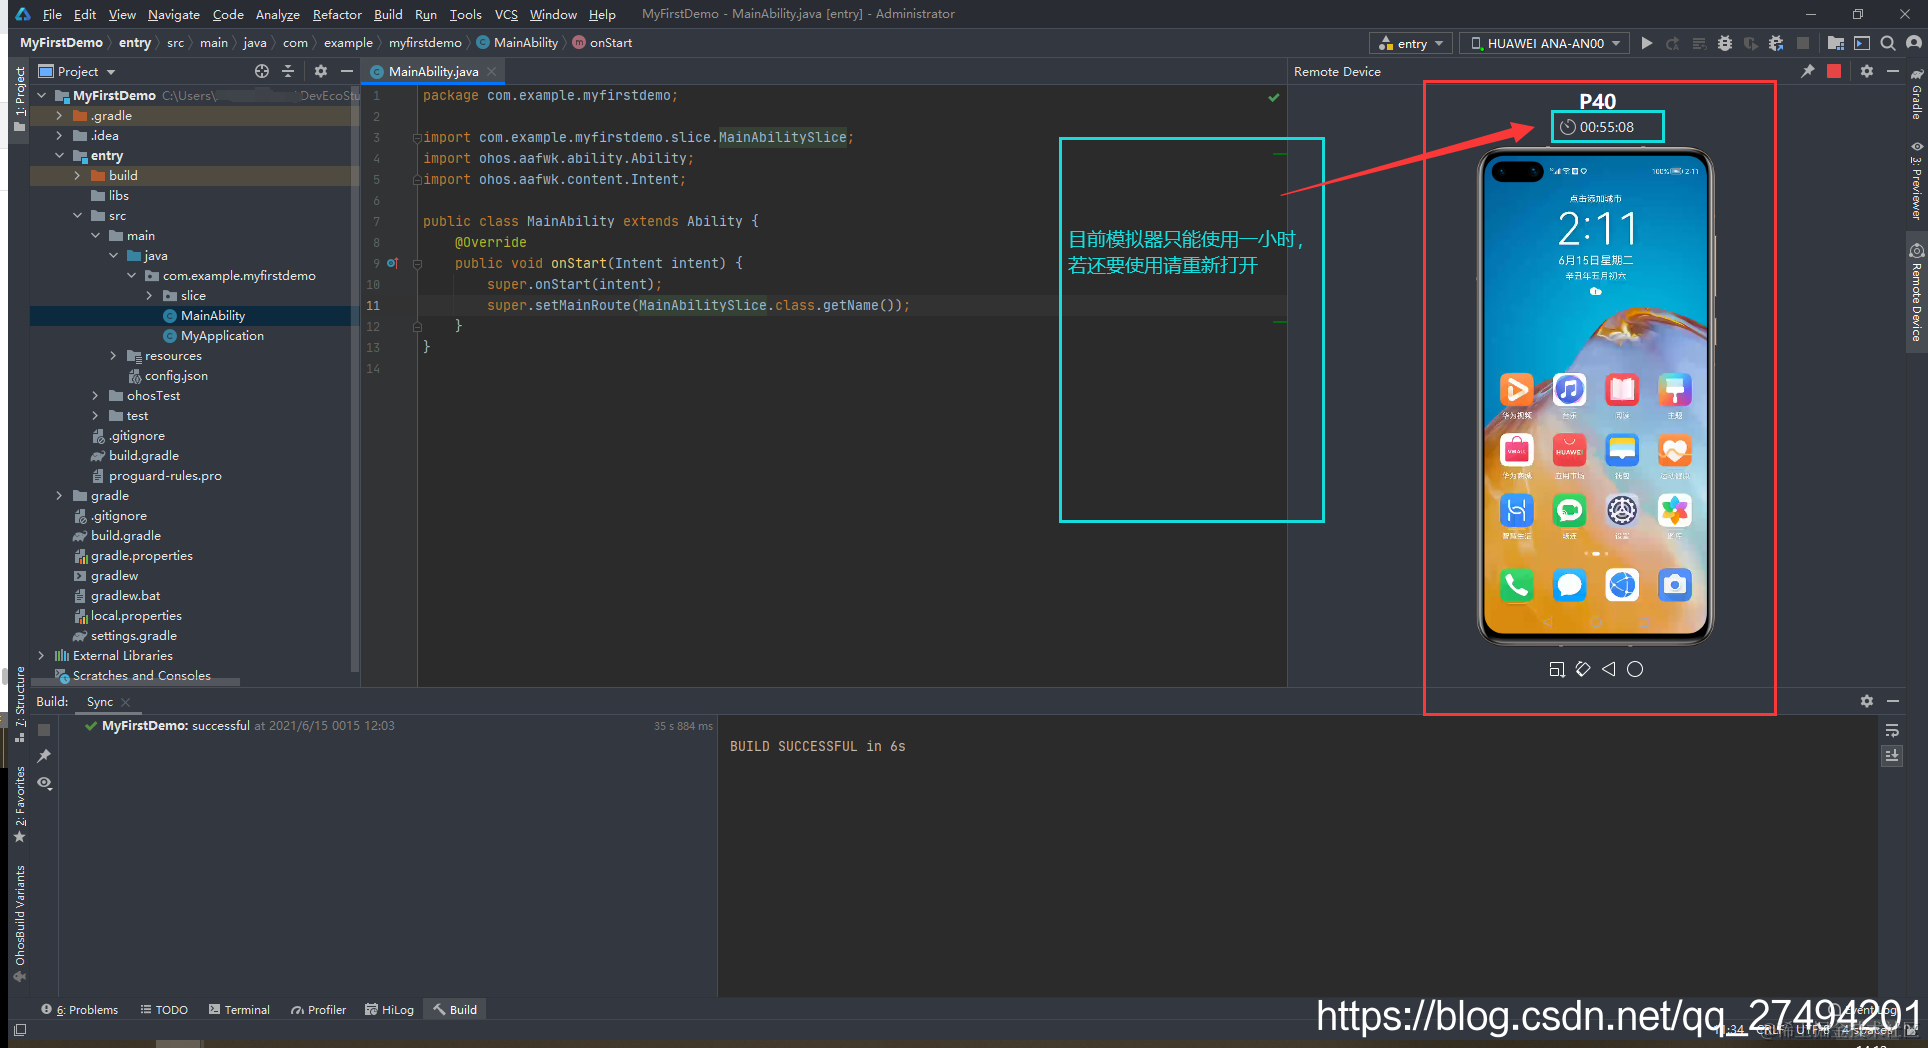The image size is (1928, 1048).
Task: Switch to the HiLog tab
Action: [x=390, y=1010]
